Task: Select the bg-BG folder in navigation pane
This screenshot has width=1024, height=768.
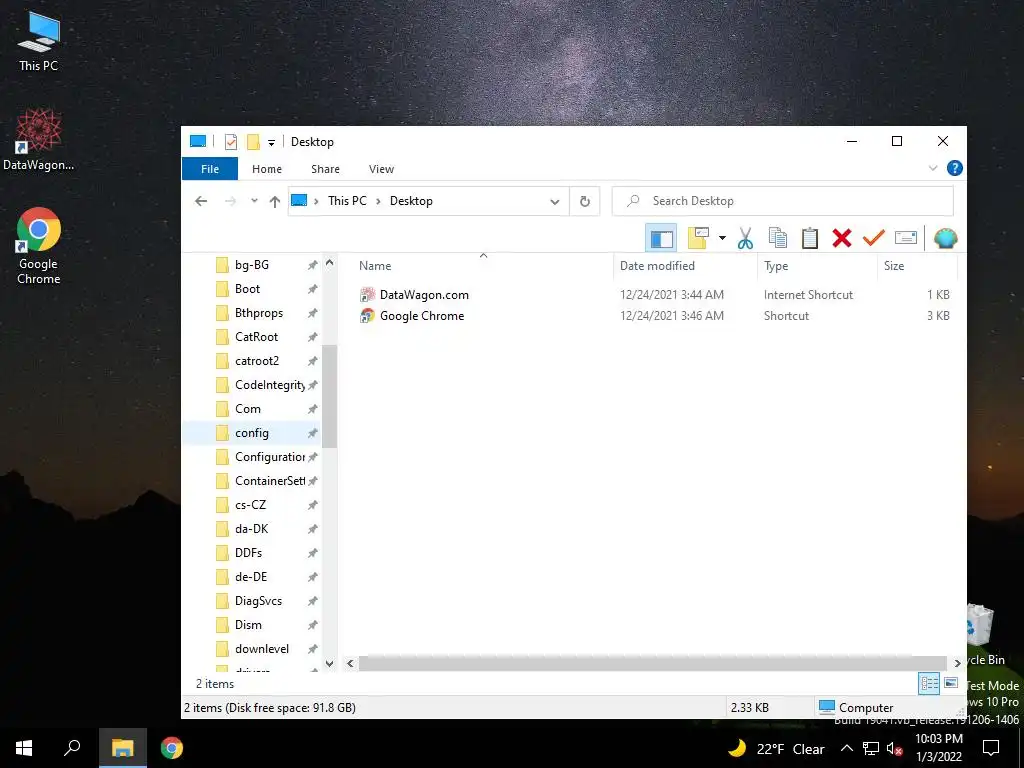Action: coord(251,264)
